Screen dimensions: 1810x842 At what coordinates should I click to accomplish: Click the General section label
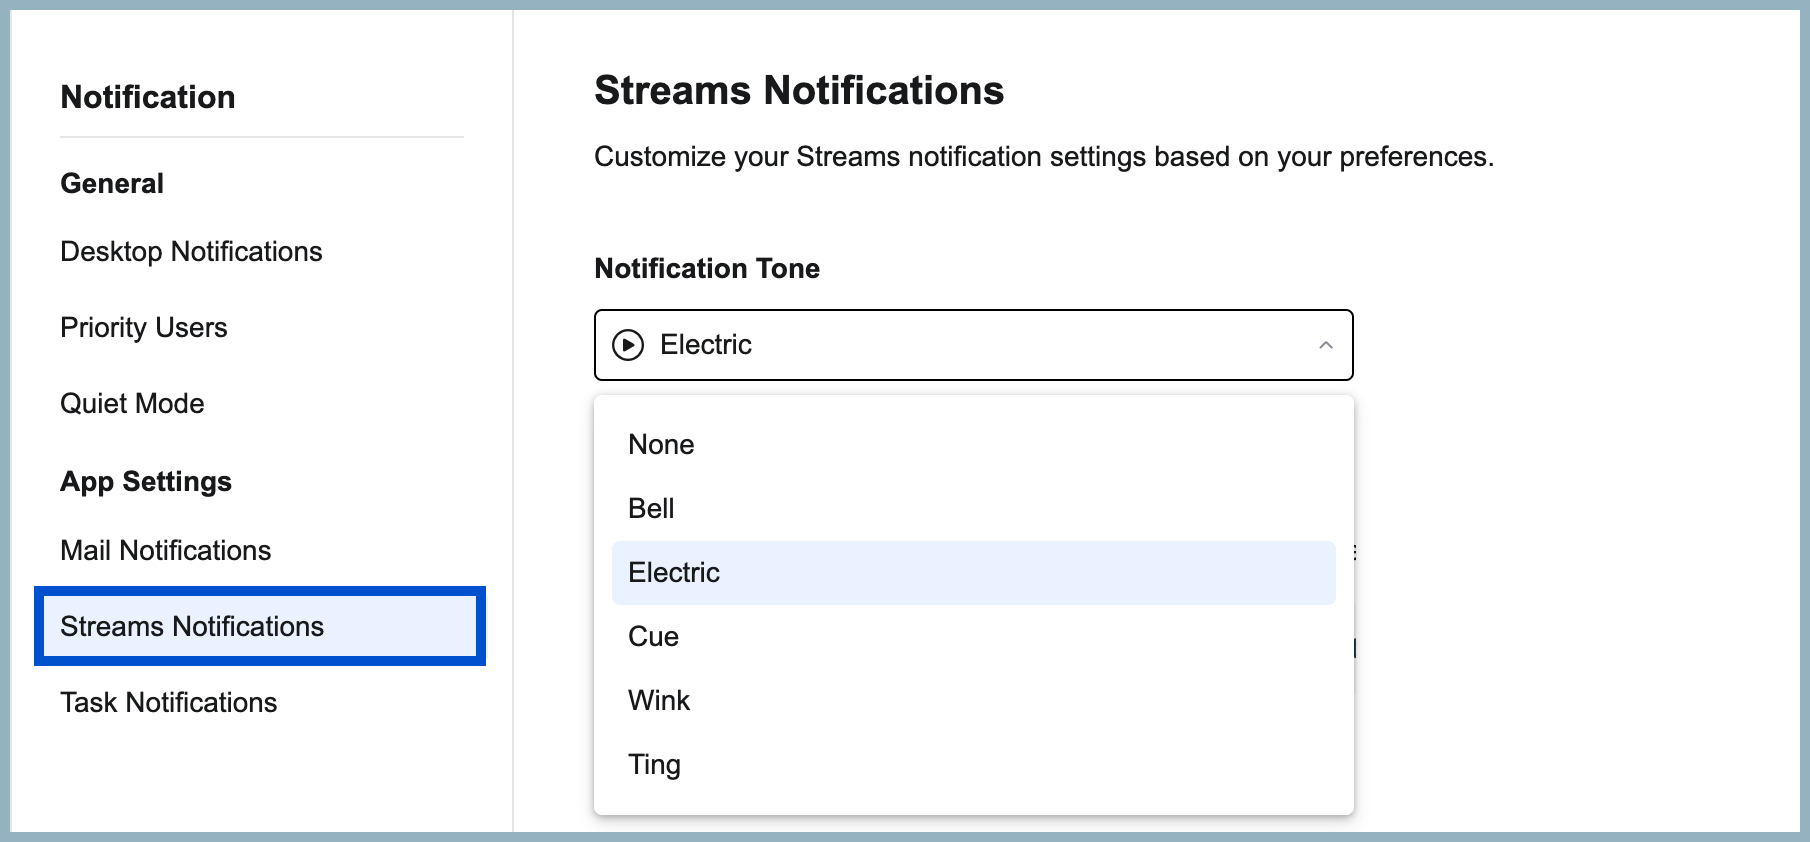(x=111, y=183)
